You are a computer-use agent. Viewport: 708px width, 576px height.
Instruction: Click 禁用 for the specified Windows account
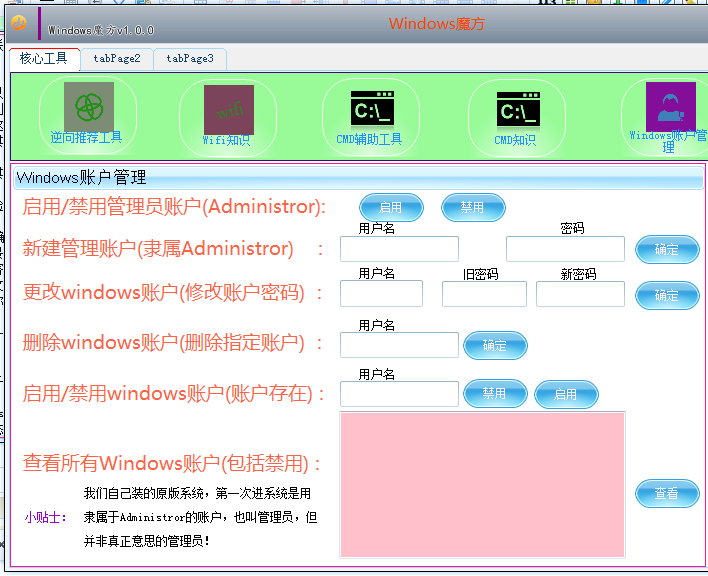tap(495, 394)
